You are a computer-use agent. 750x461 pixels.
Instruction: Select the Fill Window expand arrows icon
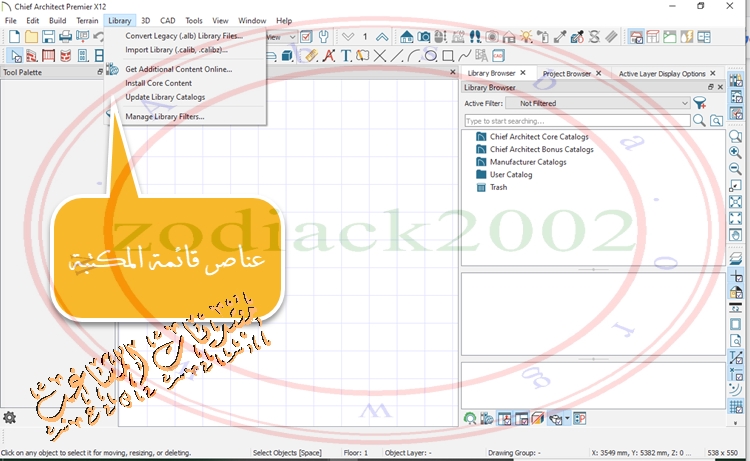[x=735, y=218]
